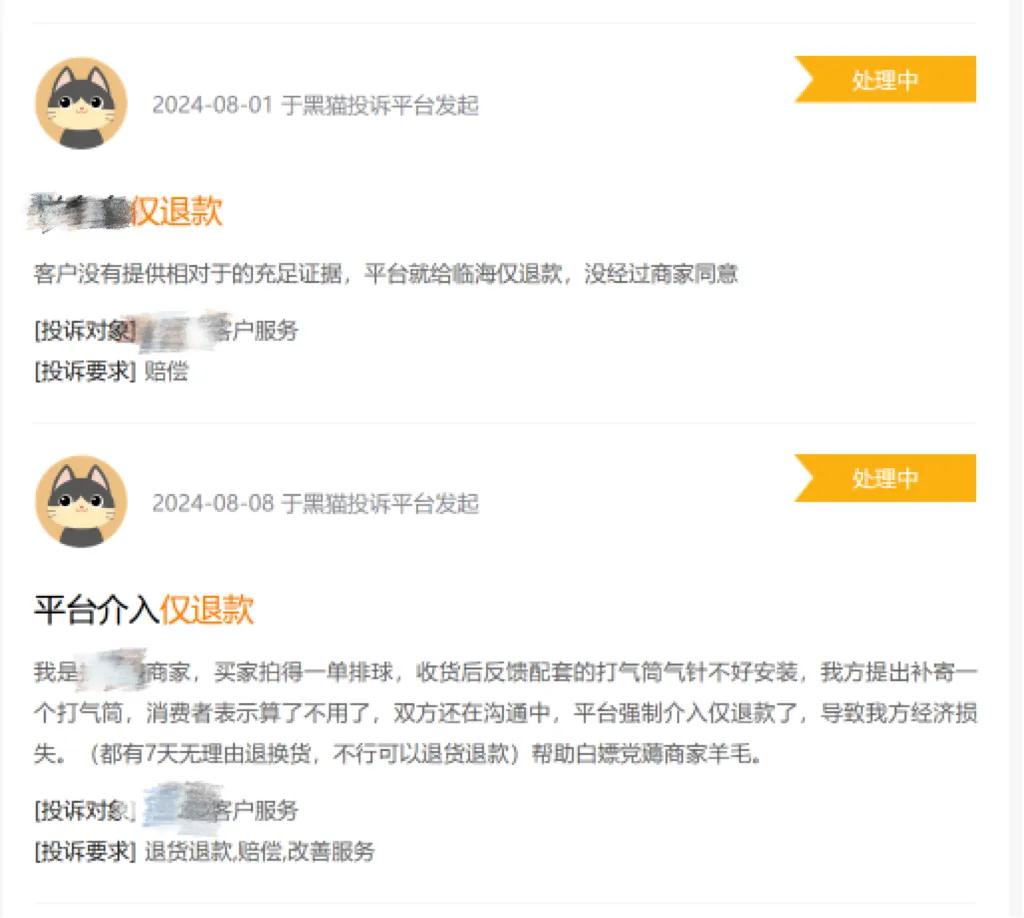Click the second 处理中 status badge
1024x918 pixels.
(x=885, y=478)
